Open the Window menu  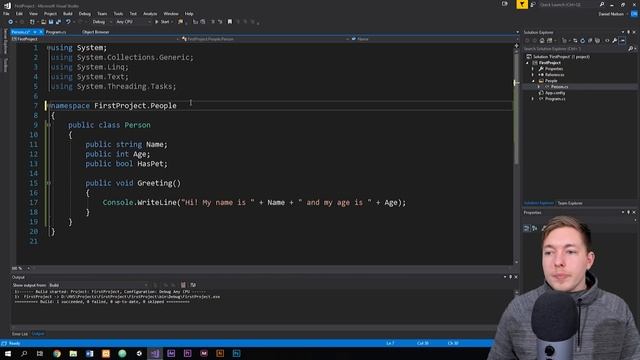point(171,13)
